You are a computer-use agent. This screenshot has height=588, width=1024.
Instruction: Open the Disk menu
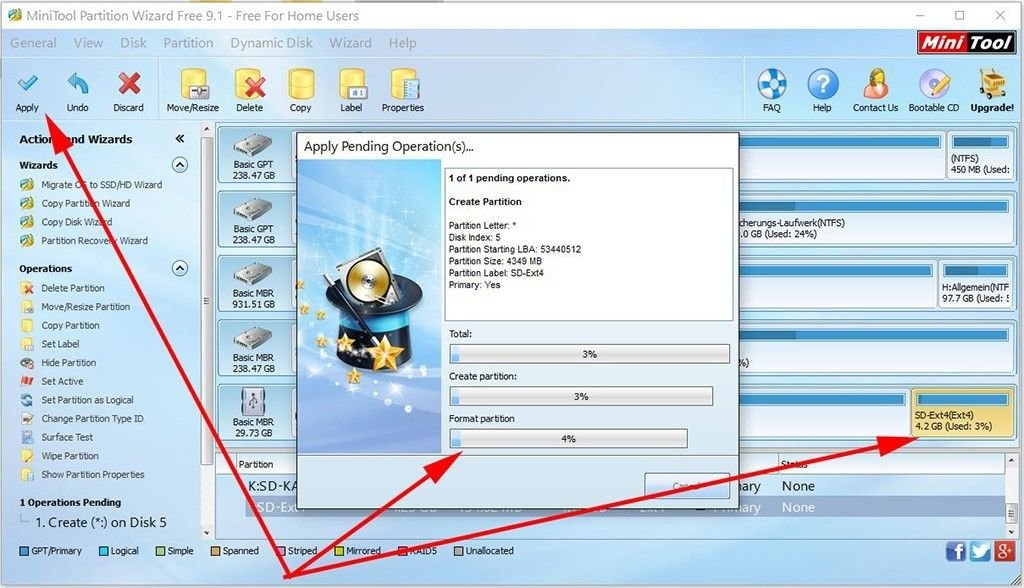[133, 43]
